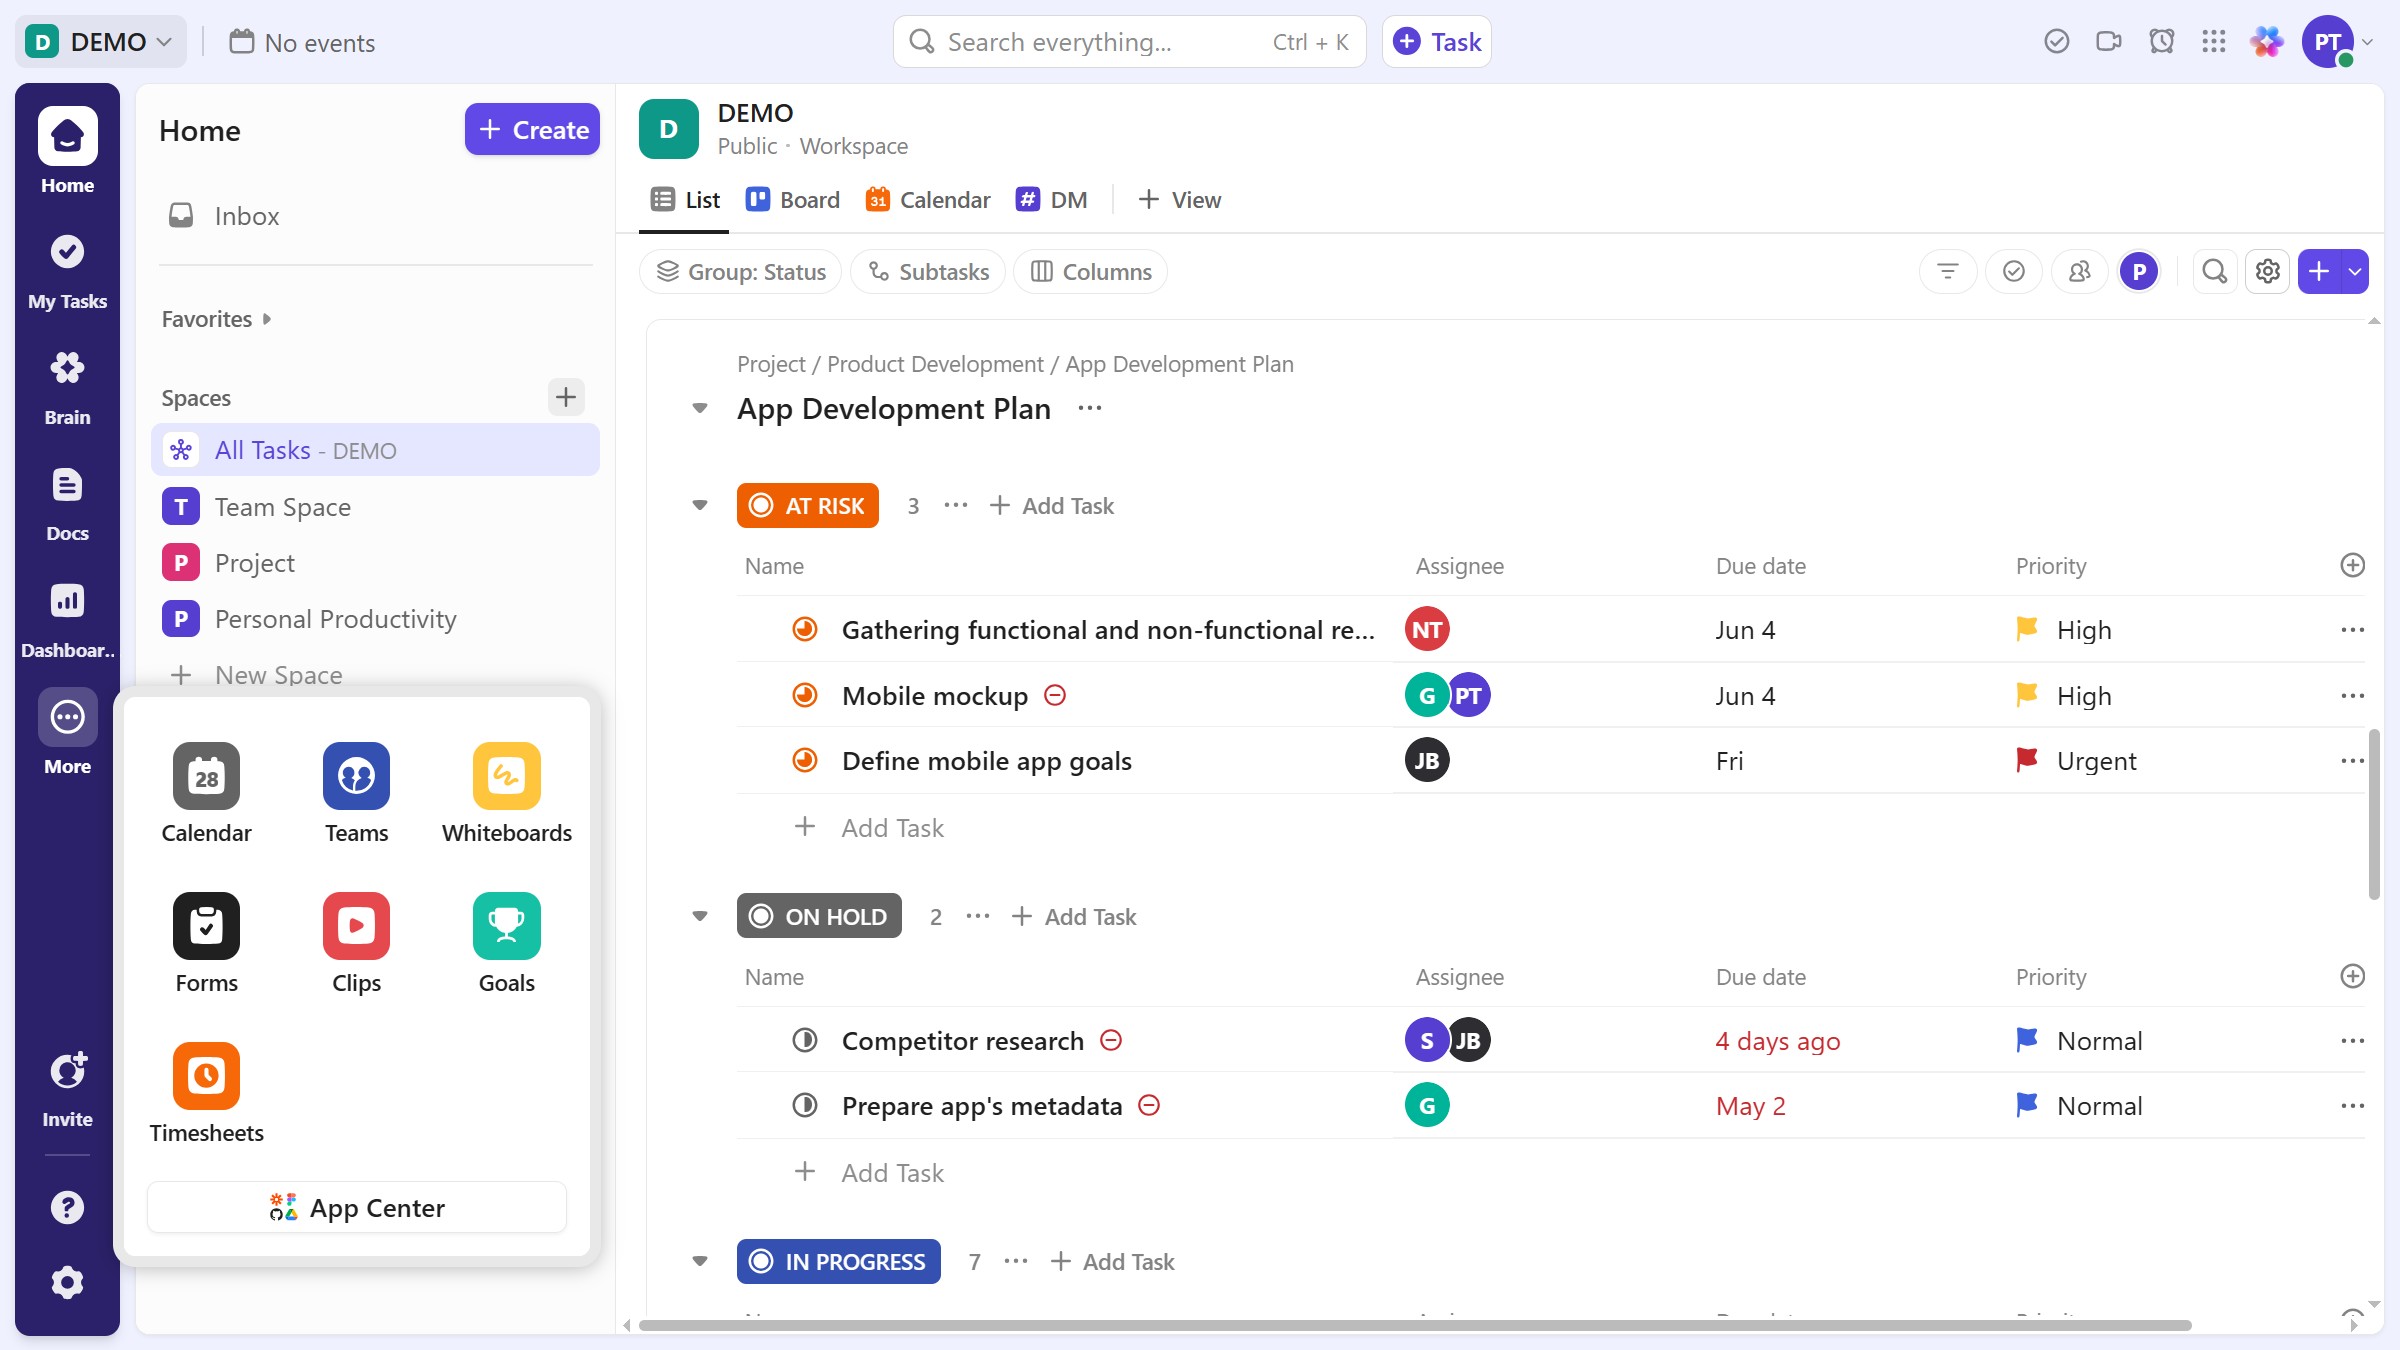This screenshot has width=2400, height=1350.
Task: Open Timesheets app
Action: click(206, 1076)
